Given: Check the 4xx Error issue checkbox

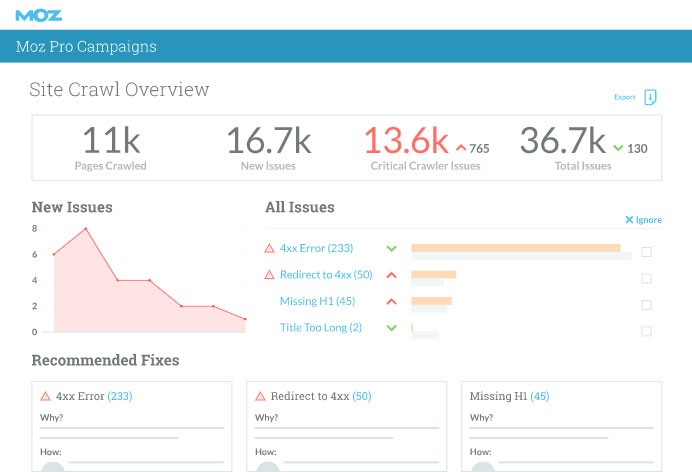Looking at the screenshot, I should pyautogui.click(x=646, y=252).
